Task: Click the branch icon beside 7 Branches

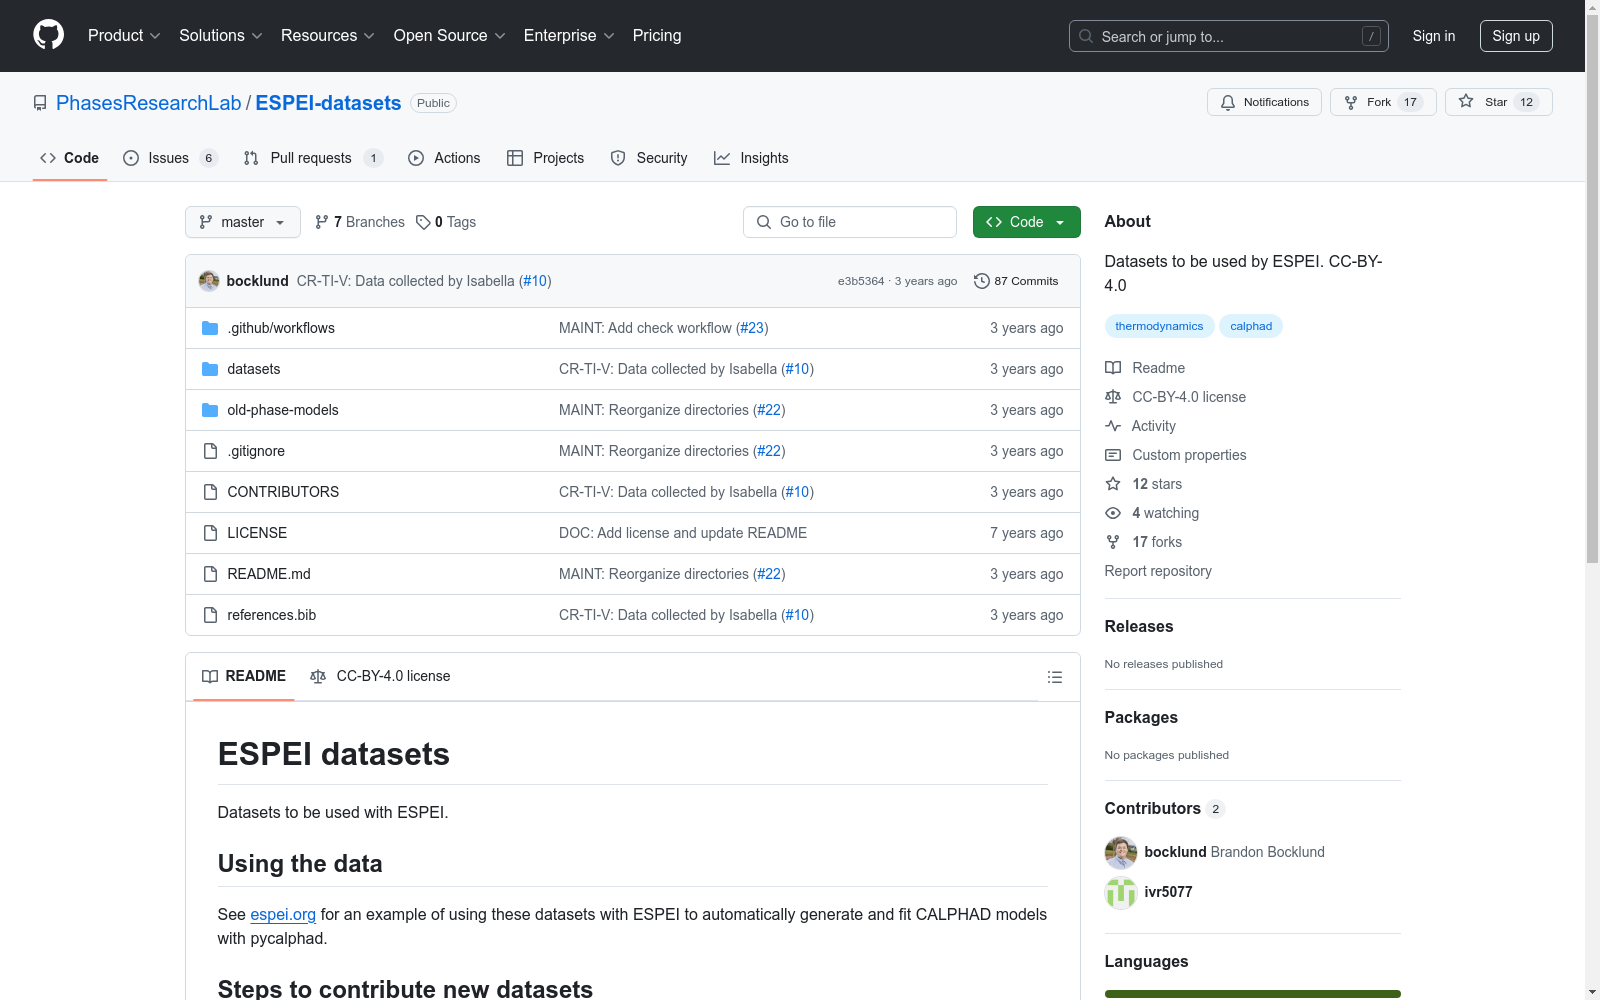Action: click(x=322, y=222)
